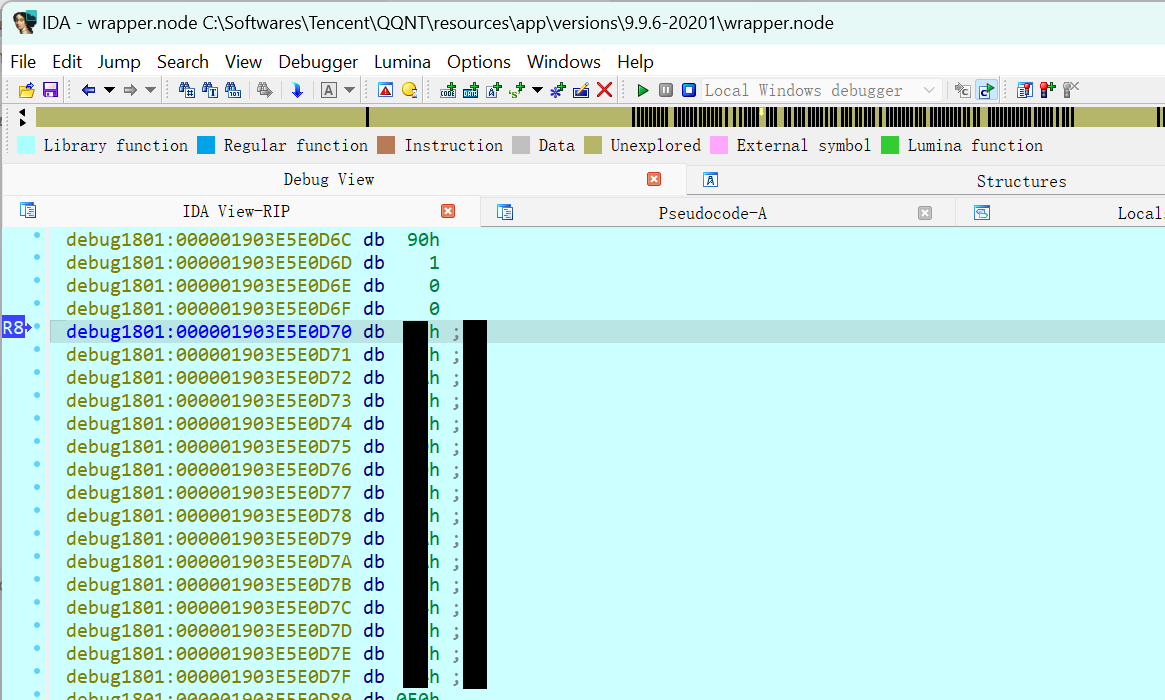Click the olive navigation band overview
The height and width of the screenshot is (700, 1165).
tap(600, 117)
